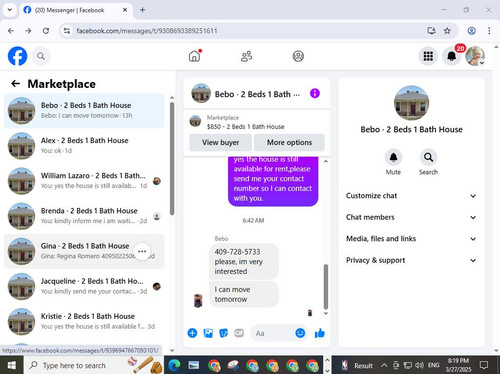Show hidden system tray icons
The height and width of the screenshot is (374, 500).
[384, 365]
